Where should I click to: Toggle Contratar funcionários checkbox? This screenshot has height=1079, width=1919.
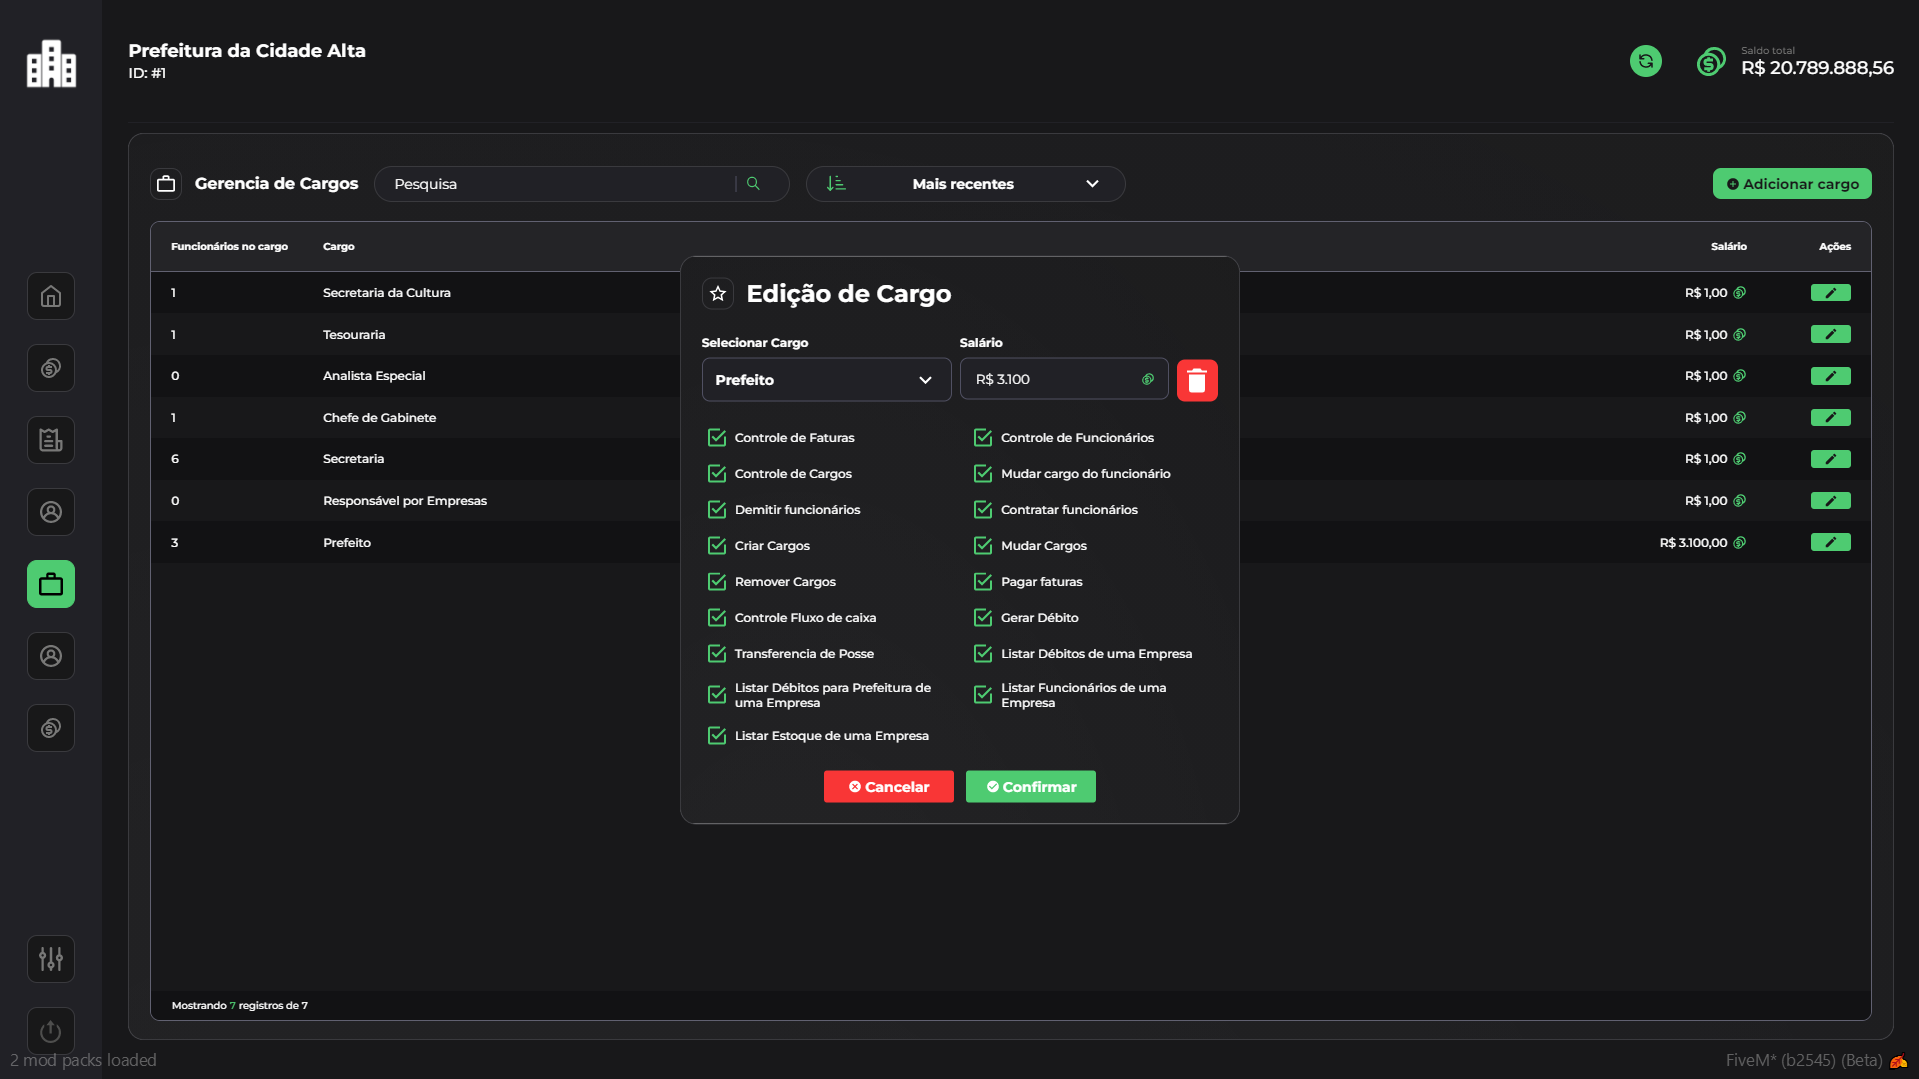click(x=982, y=509)
